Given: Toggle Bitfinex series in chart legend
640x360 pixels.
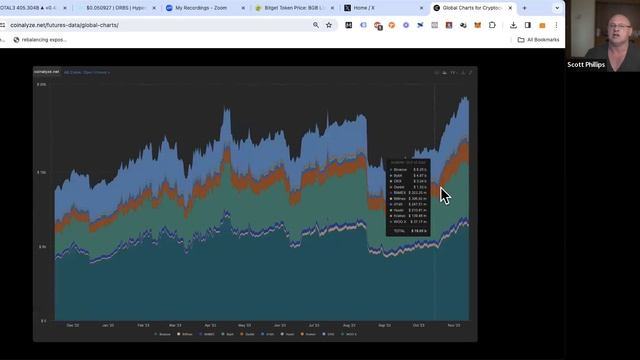Looking at the screenshot, I should coord(185,334).
